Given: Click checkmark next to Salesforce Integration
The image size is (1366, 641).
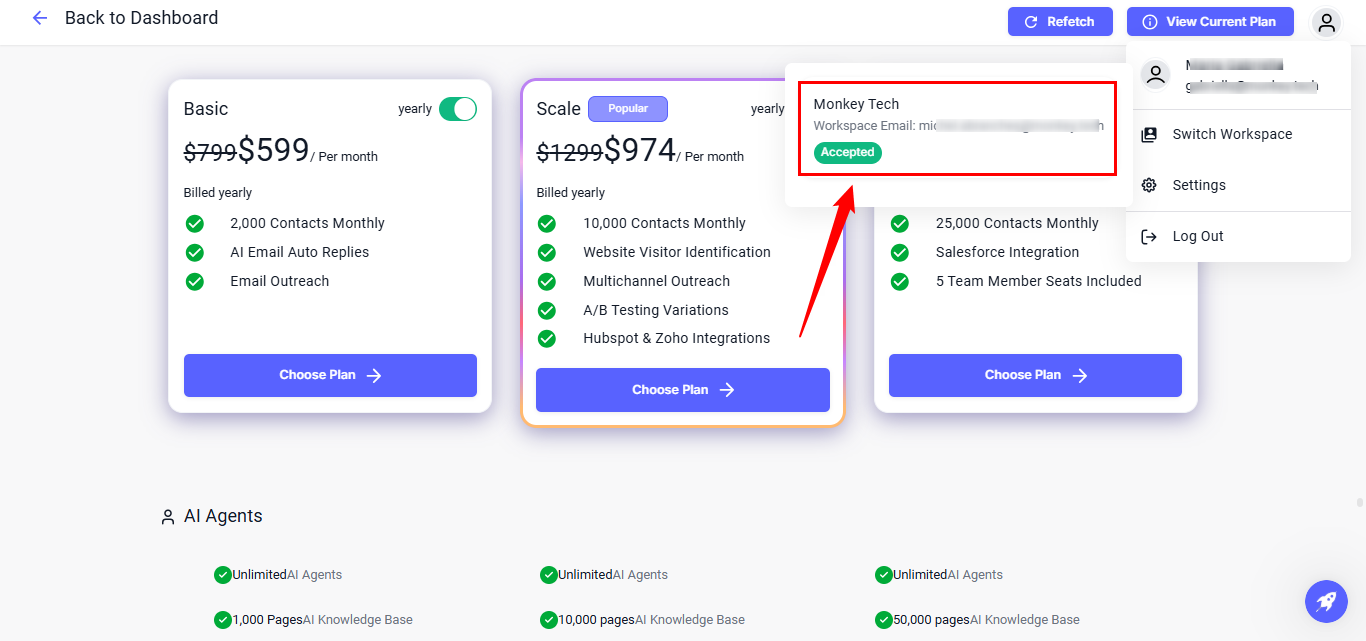Looking at the screenshot, I should coord(900,252).
